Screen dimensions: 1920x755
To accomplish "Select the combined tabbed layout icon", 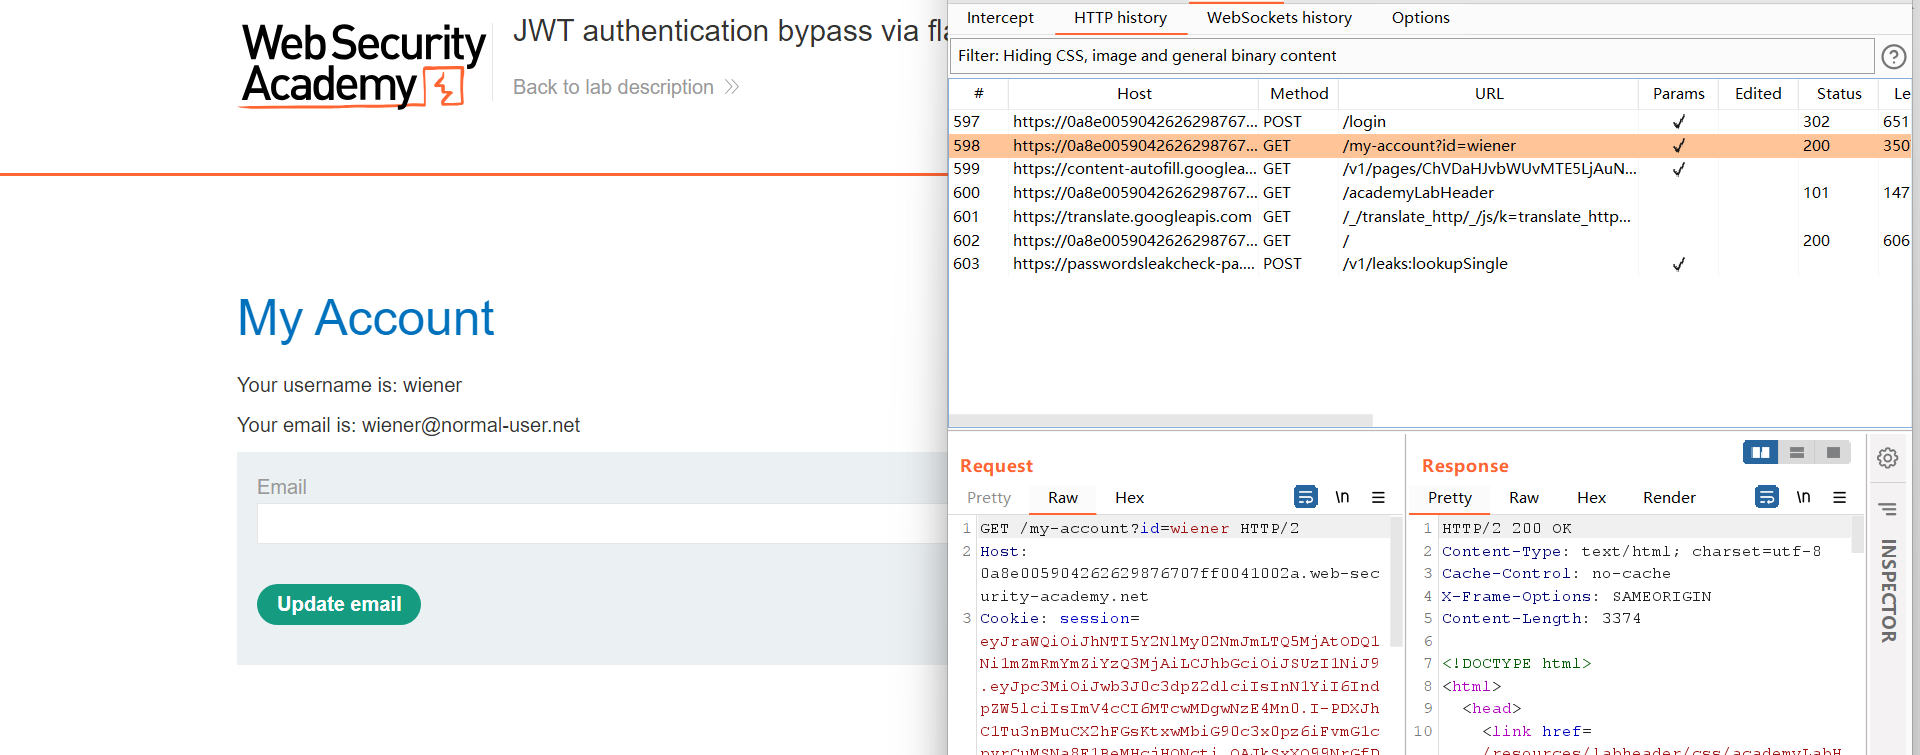I will (1833, 453).
